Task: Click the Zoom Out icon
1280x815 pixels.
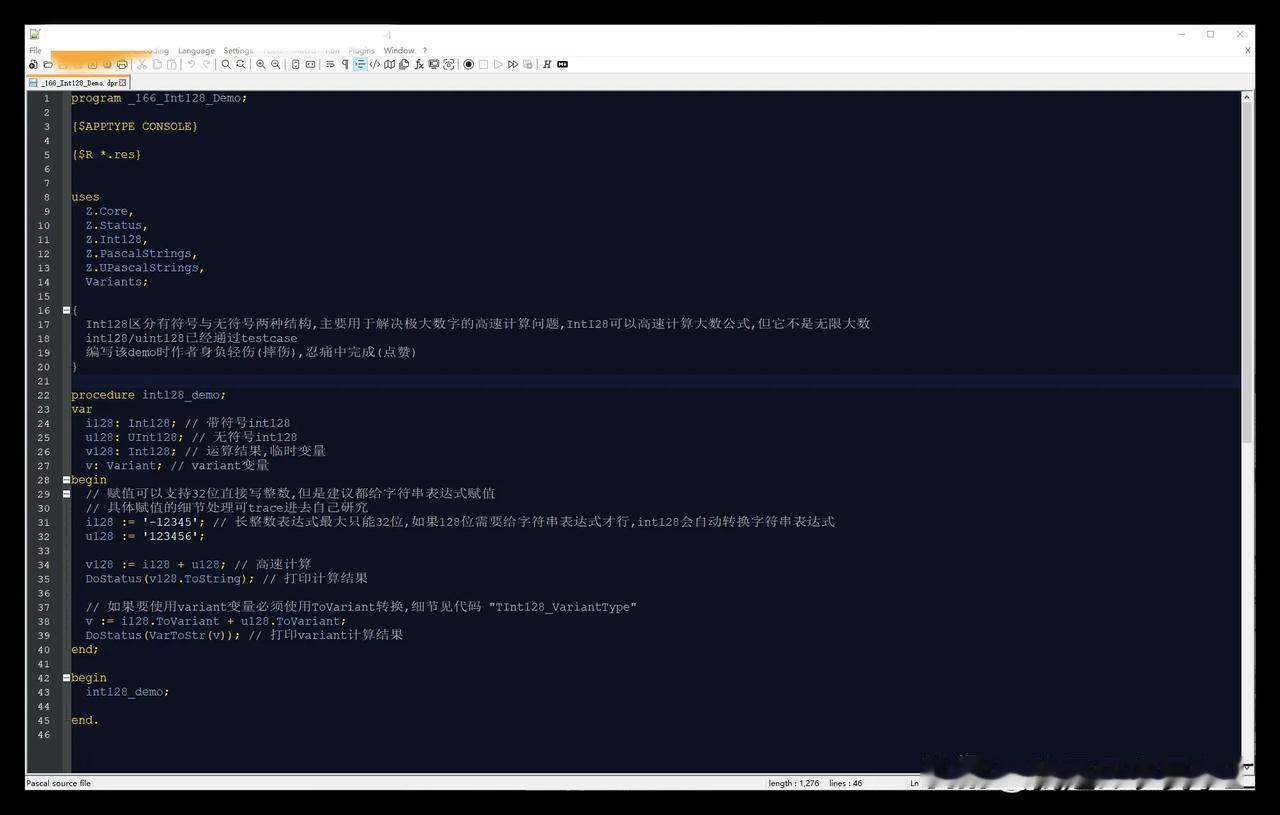Action: [276, 64]
